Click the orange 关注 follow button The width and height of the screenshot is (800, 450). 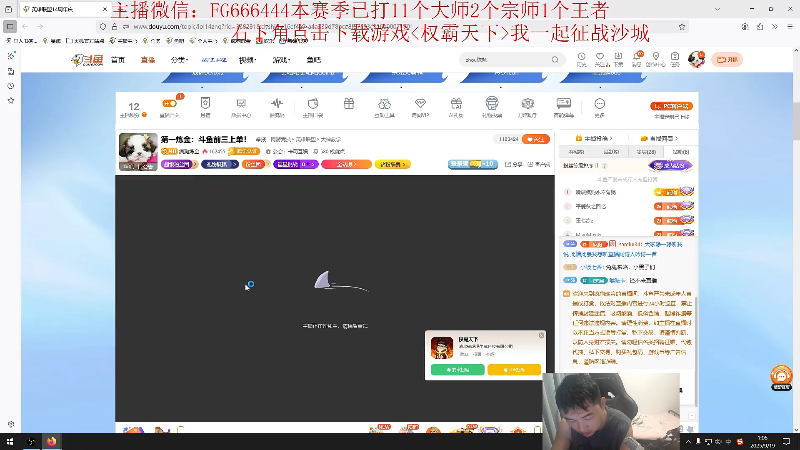pos(536,139)
